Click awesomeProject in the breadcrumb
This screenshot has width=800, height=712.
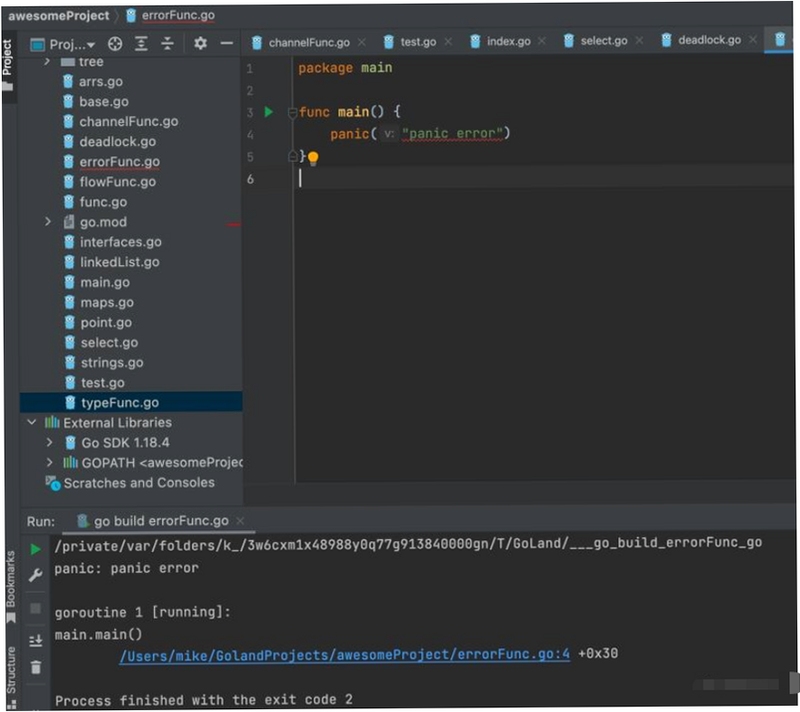pyautogui.click(x=59, y=16)
